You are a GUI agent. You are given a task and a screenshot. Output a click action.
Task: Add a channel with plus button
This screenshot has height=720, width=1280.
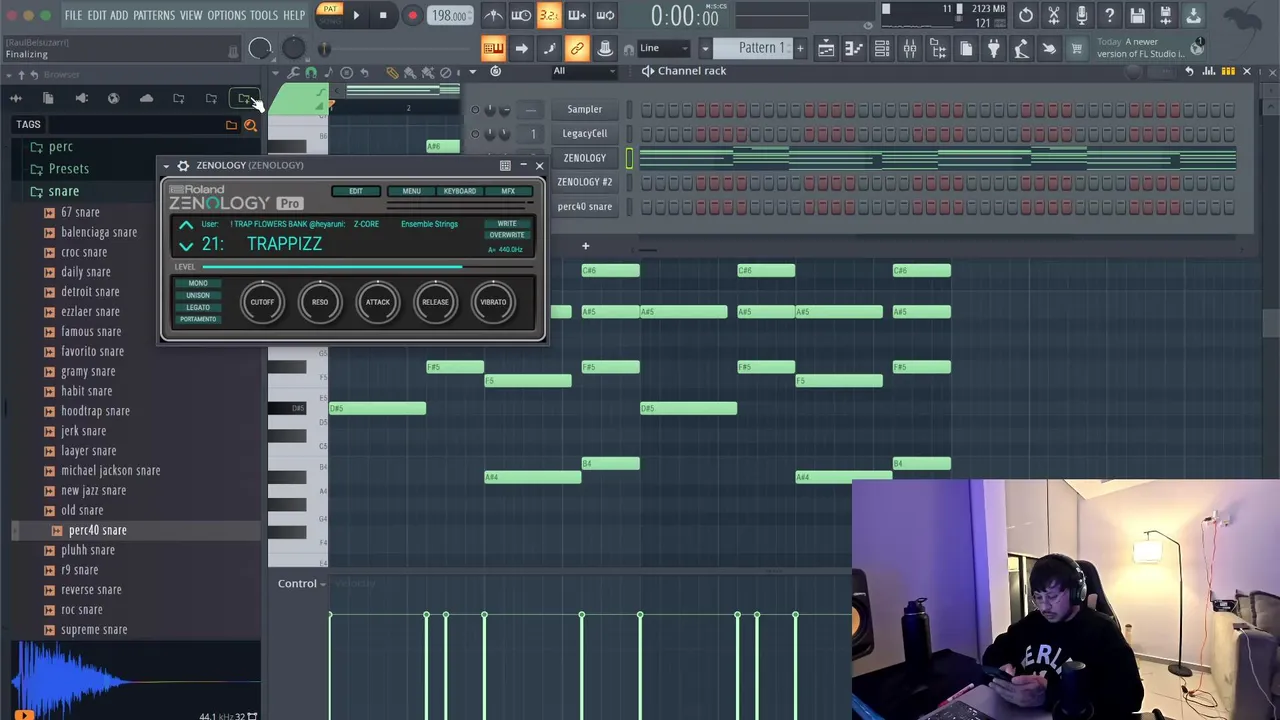(585, 246)
